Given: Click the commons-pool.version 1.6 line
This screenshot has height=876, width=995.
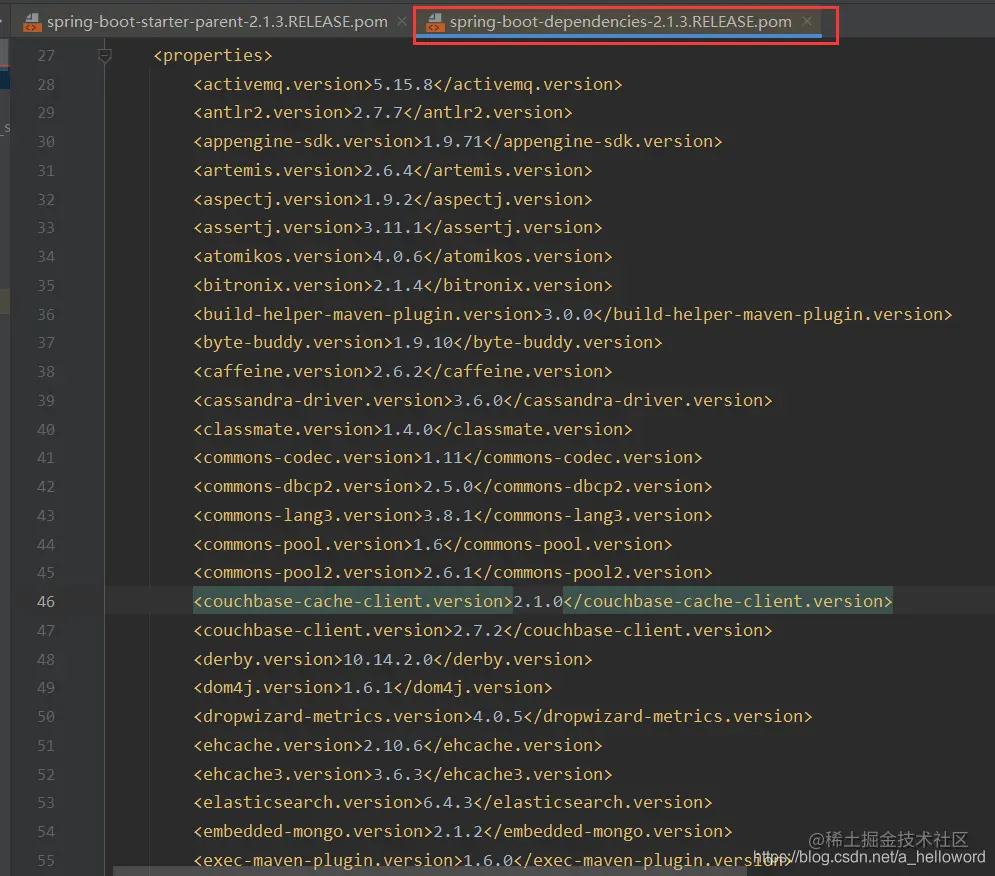Looking at the screenshot, I should [433, 544].
